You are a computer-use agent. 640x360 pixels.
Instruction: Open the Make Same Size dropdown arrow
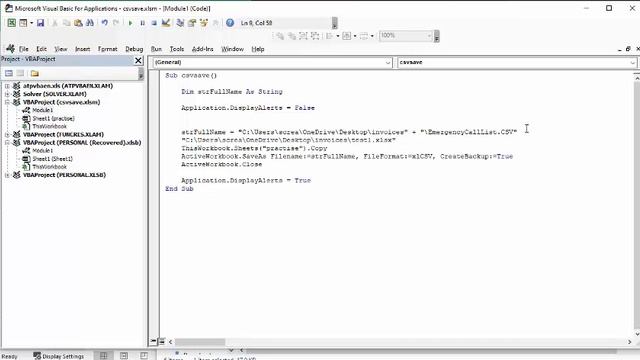click(x=372, y=36)
